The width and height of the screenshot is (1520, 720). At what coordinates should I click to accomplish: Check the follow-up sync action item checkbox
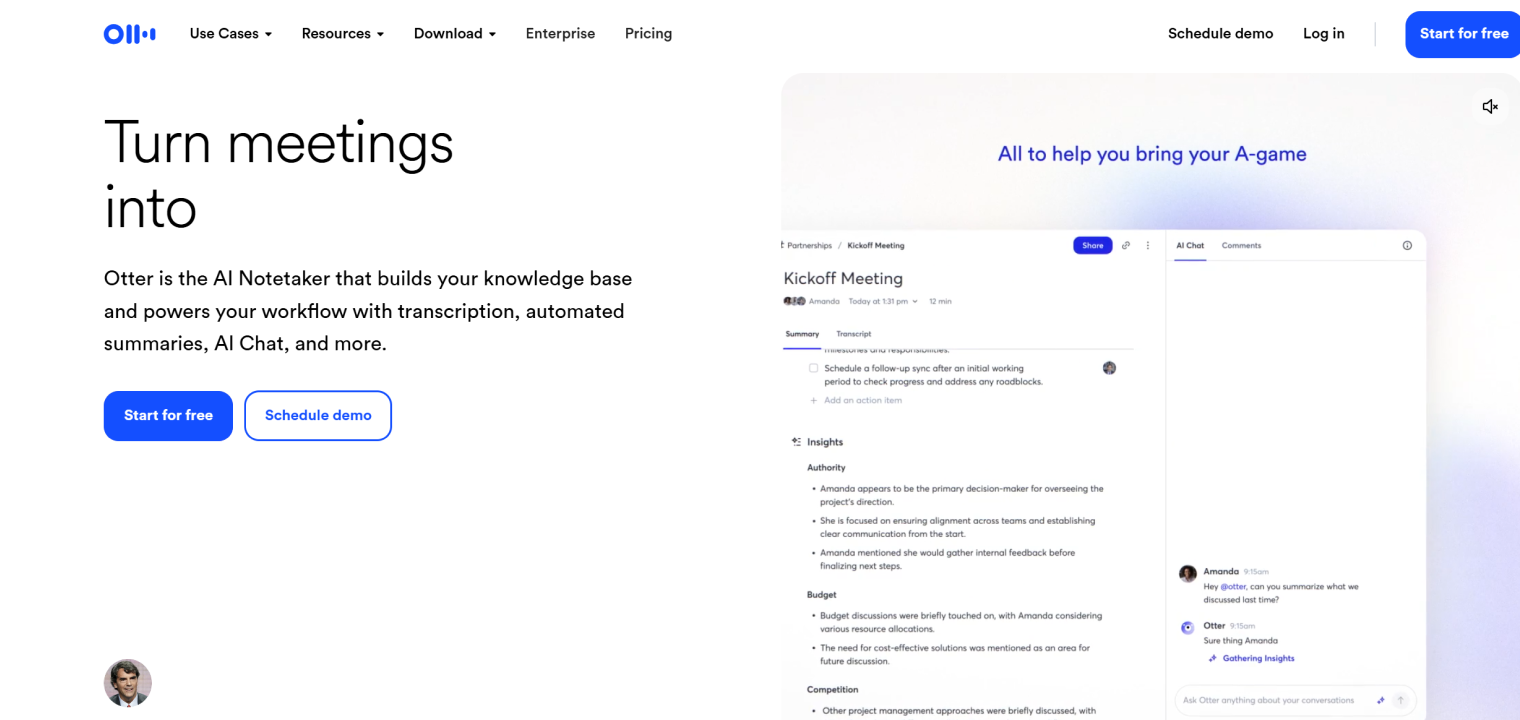point(814,368)
